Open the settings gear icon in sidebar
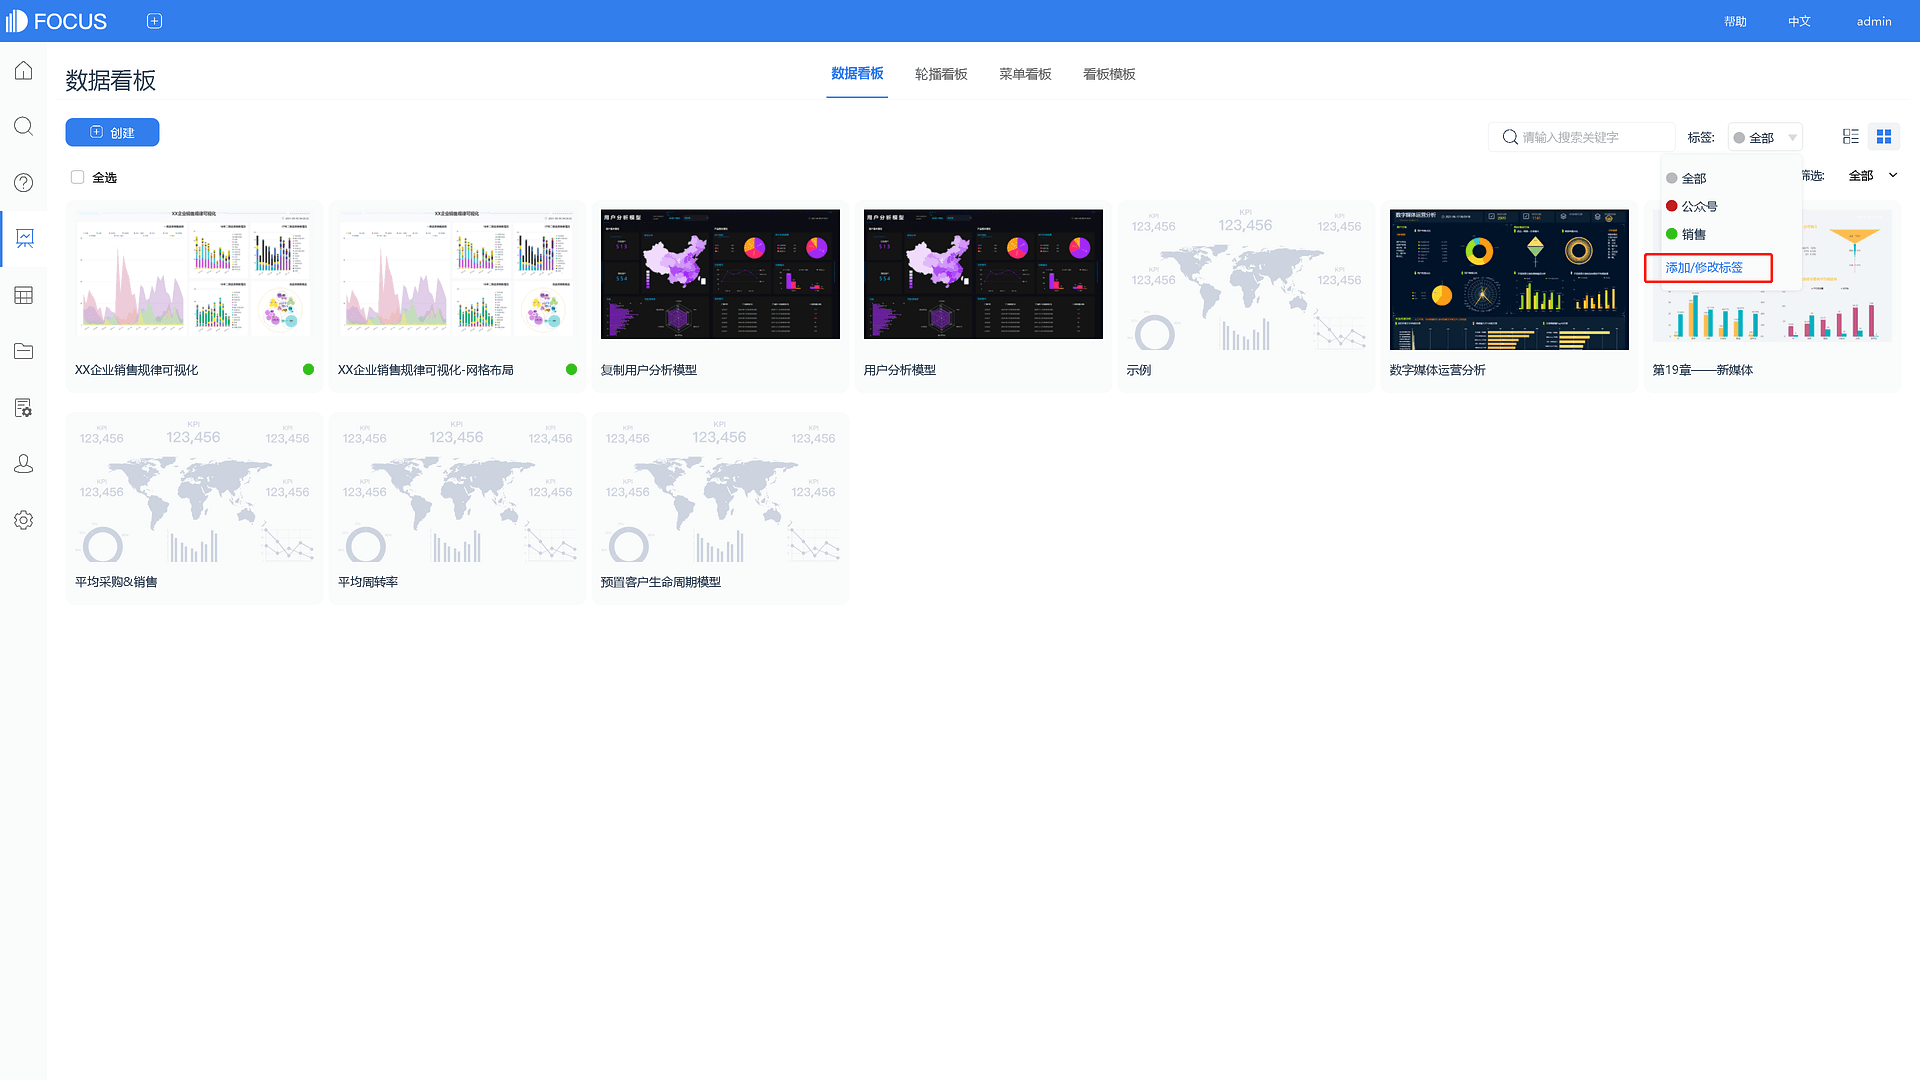 point(24,520)
